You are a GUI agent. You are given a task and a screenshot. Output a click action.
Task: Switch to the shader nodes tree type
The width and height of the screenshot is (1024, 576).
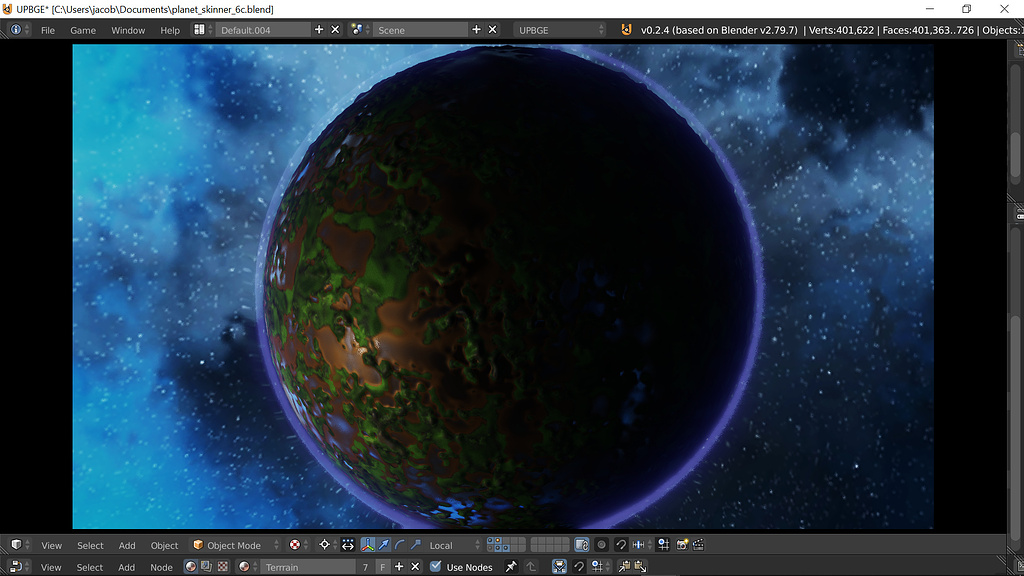click(x=190, y=567)
